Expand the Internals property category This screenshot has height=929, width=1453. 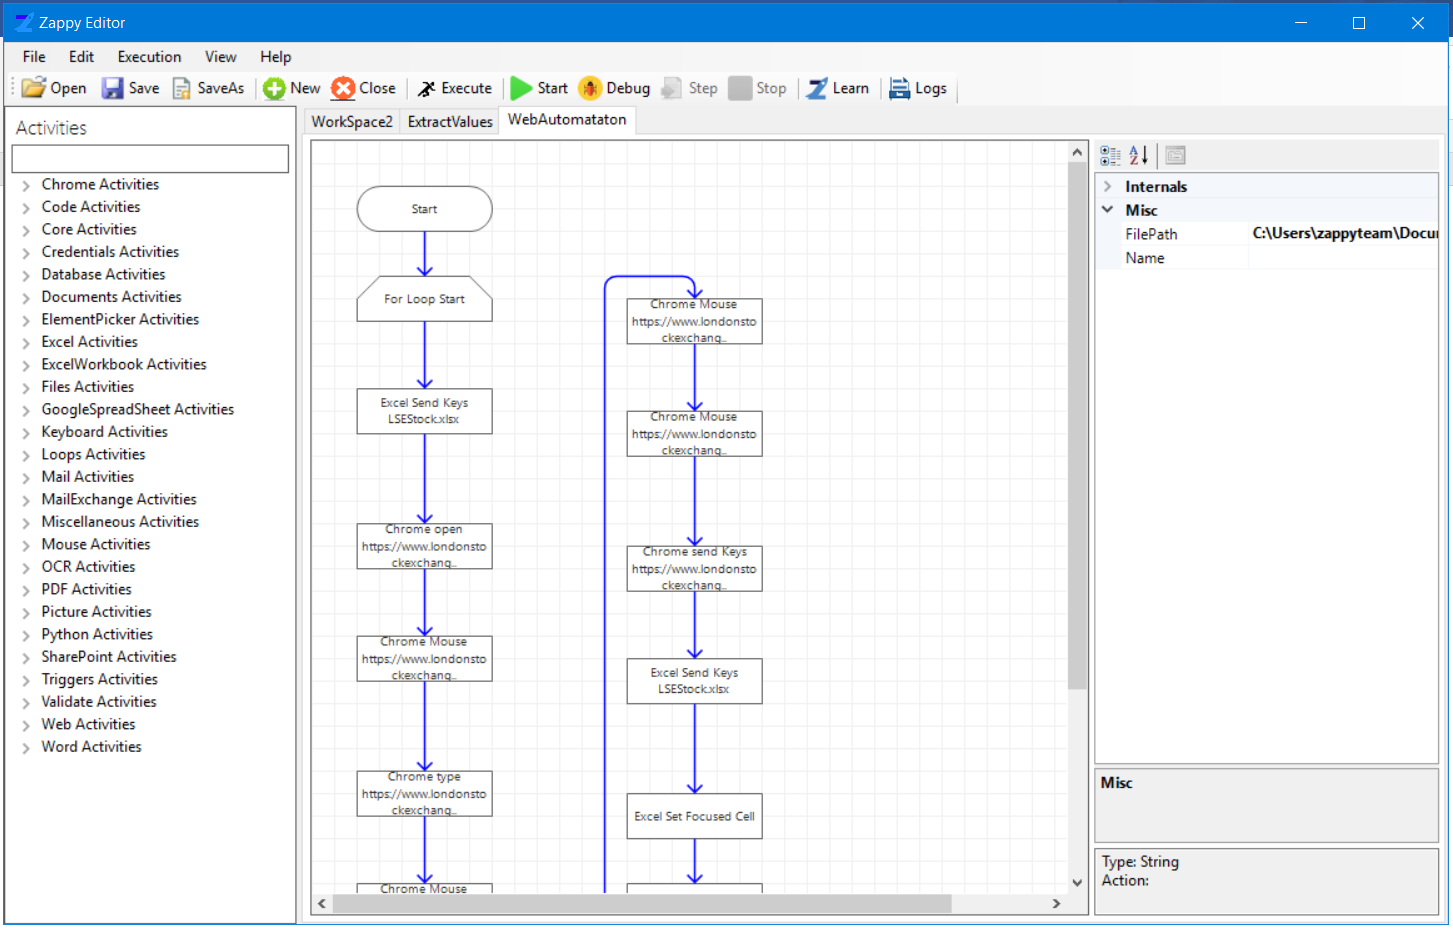pos(1108,186)
